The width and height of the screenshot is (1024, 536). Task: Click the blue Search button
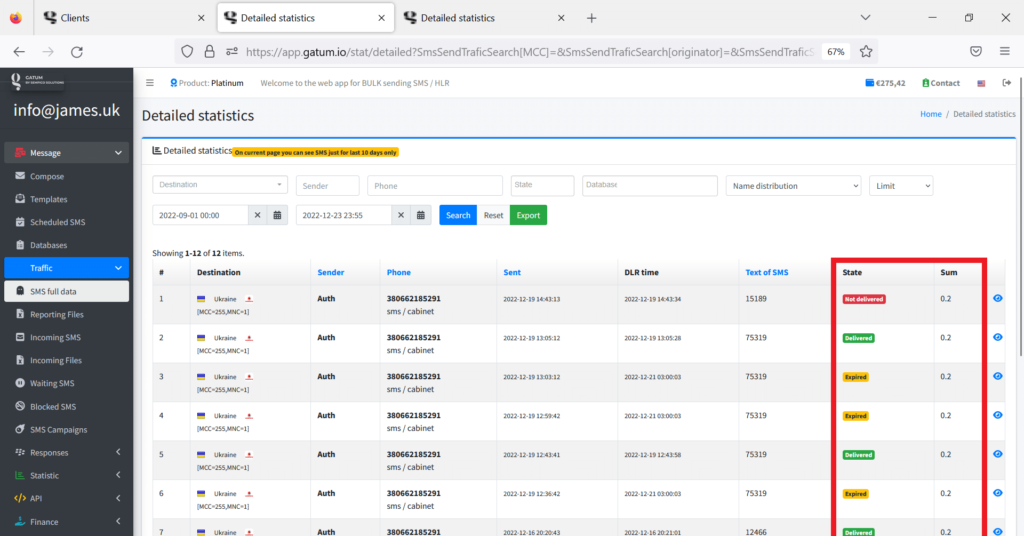tap(458, 215)
